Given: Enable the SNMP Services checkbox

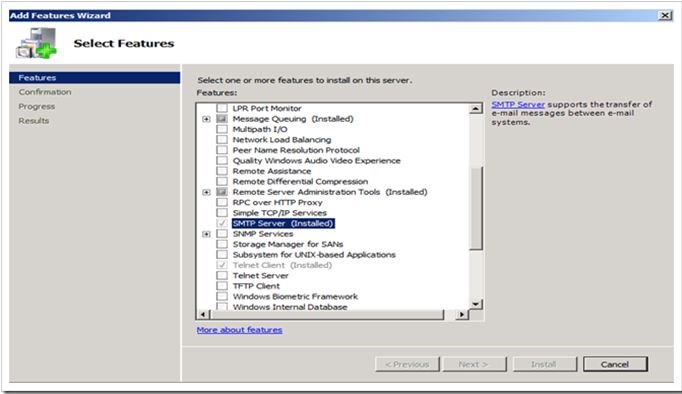Looking at the screenshot, I should click(222, 234).
